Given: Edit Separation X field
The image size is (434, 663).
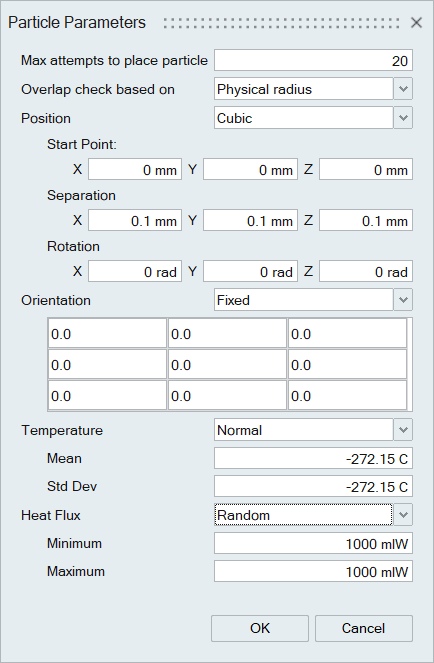Looking at the screenshot, I should (x=135, y=220).
